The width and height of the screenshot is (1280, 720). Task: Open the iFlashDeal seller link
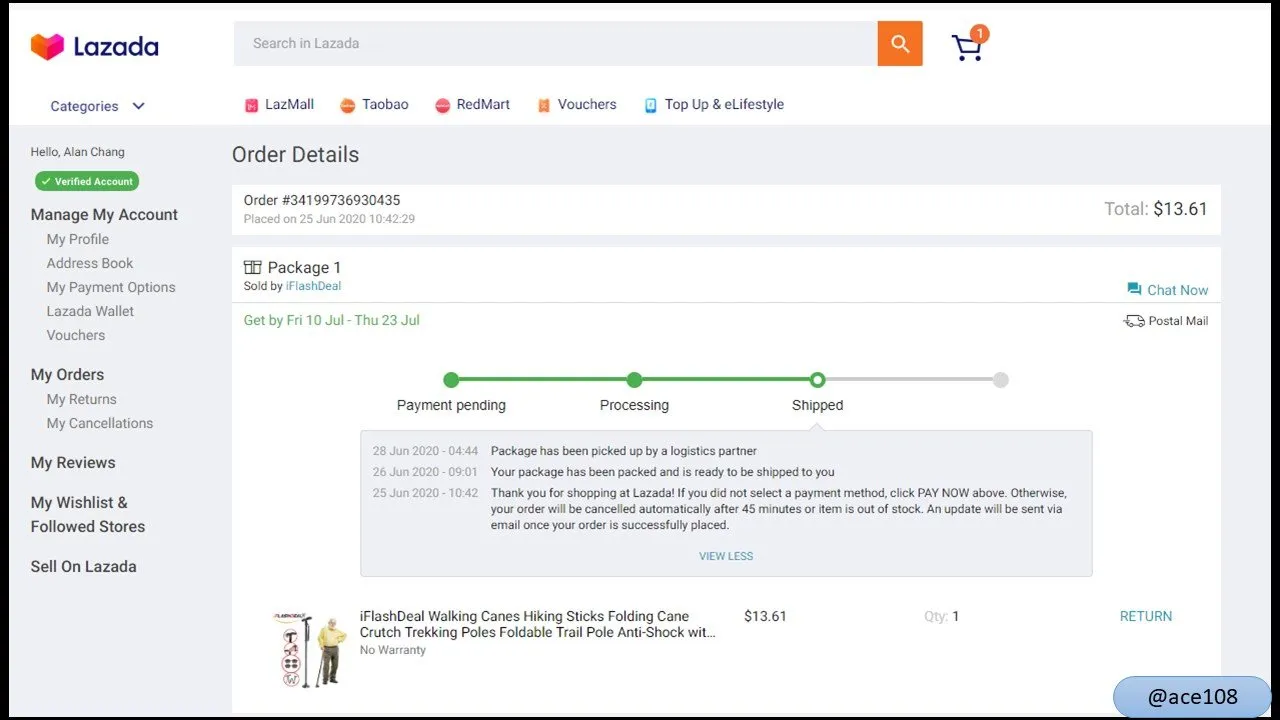click(313, 286)
